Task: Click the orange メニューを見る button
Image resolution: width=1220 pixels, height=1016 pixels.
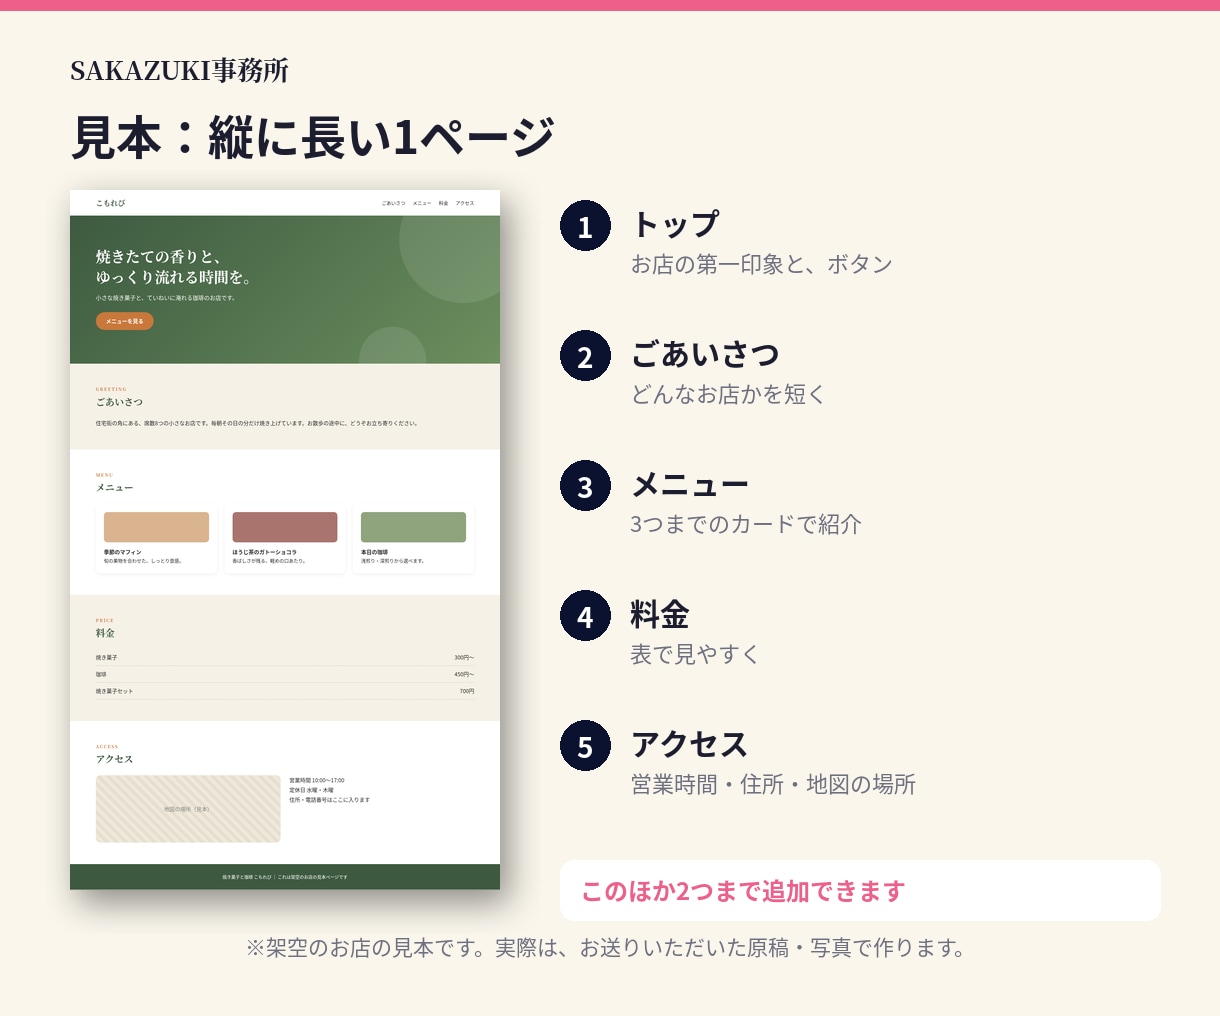Action: (x=125, y=321)
